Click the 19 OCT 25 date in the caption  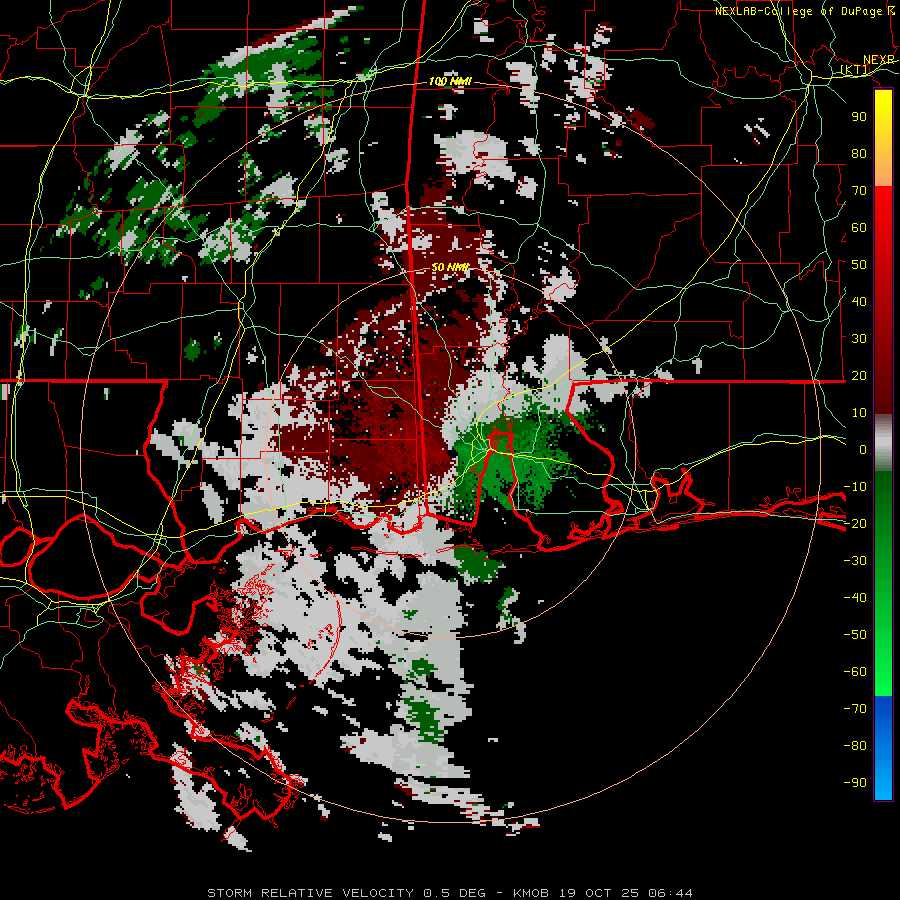click(598, 893)
